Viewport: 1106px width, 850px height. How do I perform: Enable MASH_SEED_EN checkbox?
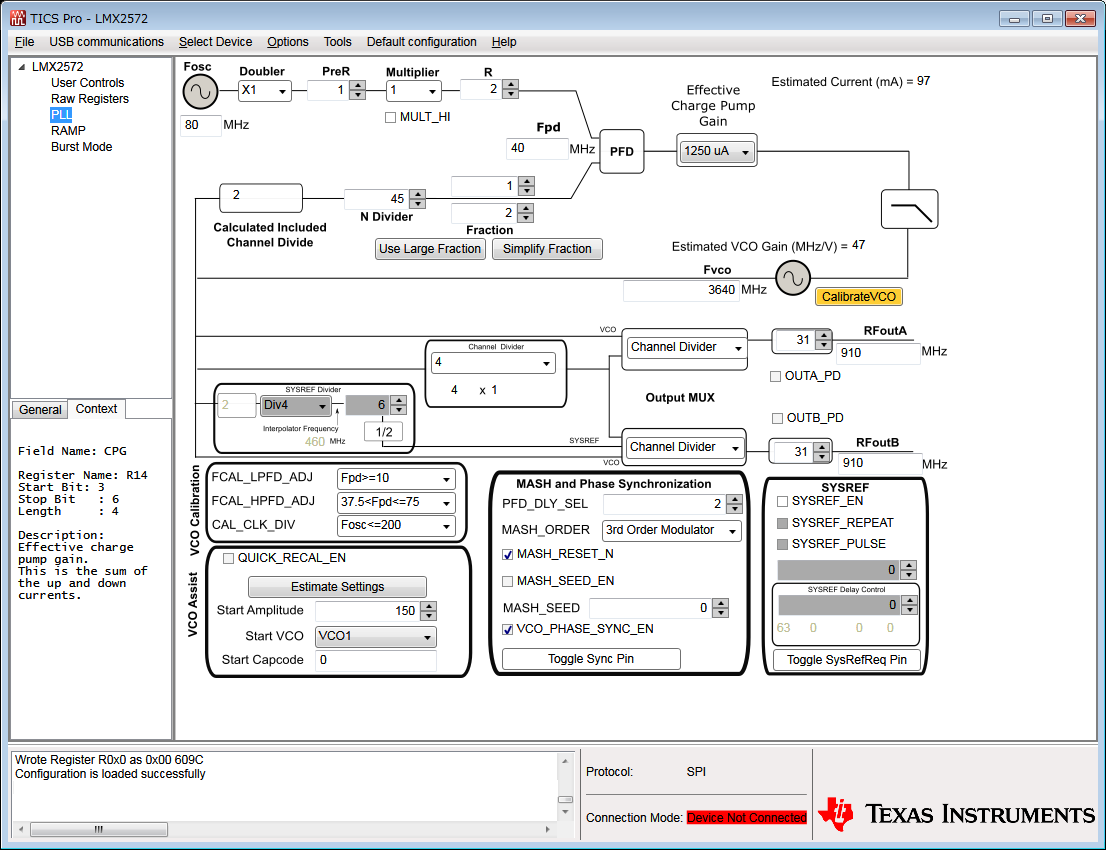tap(507, 581)
